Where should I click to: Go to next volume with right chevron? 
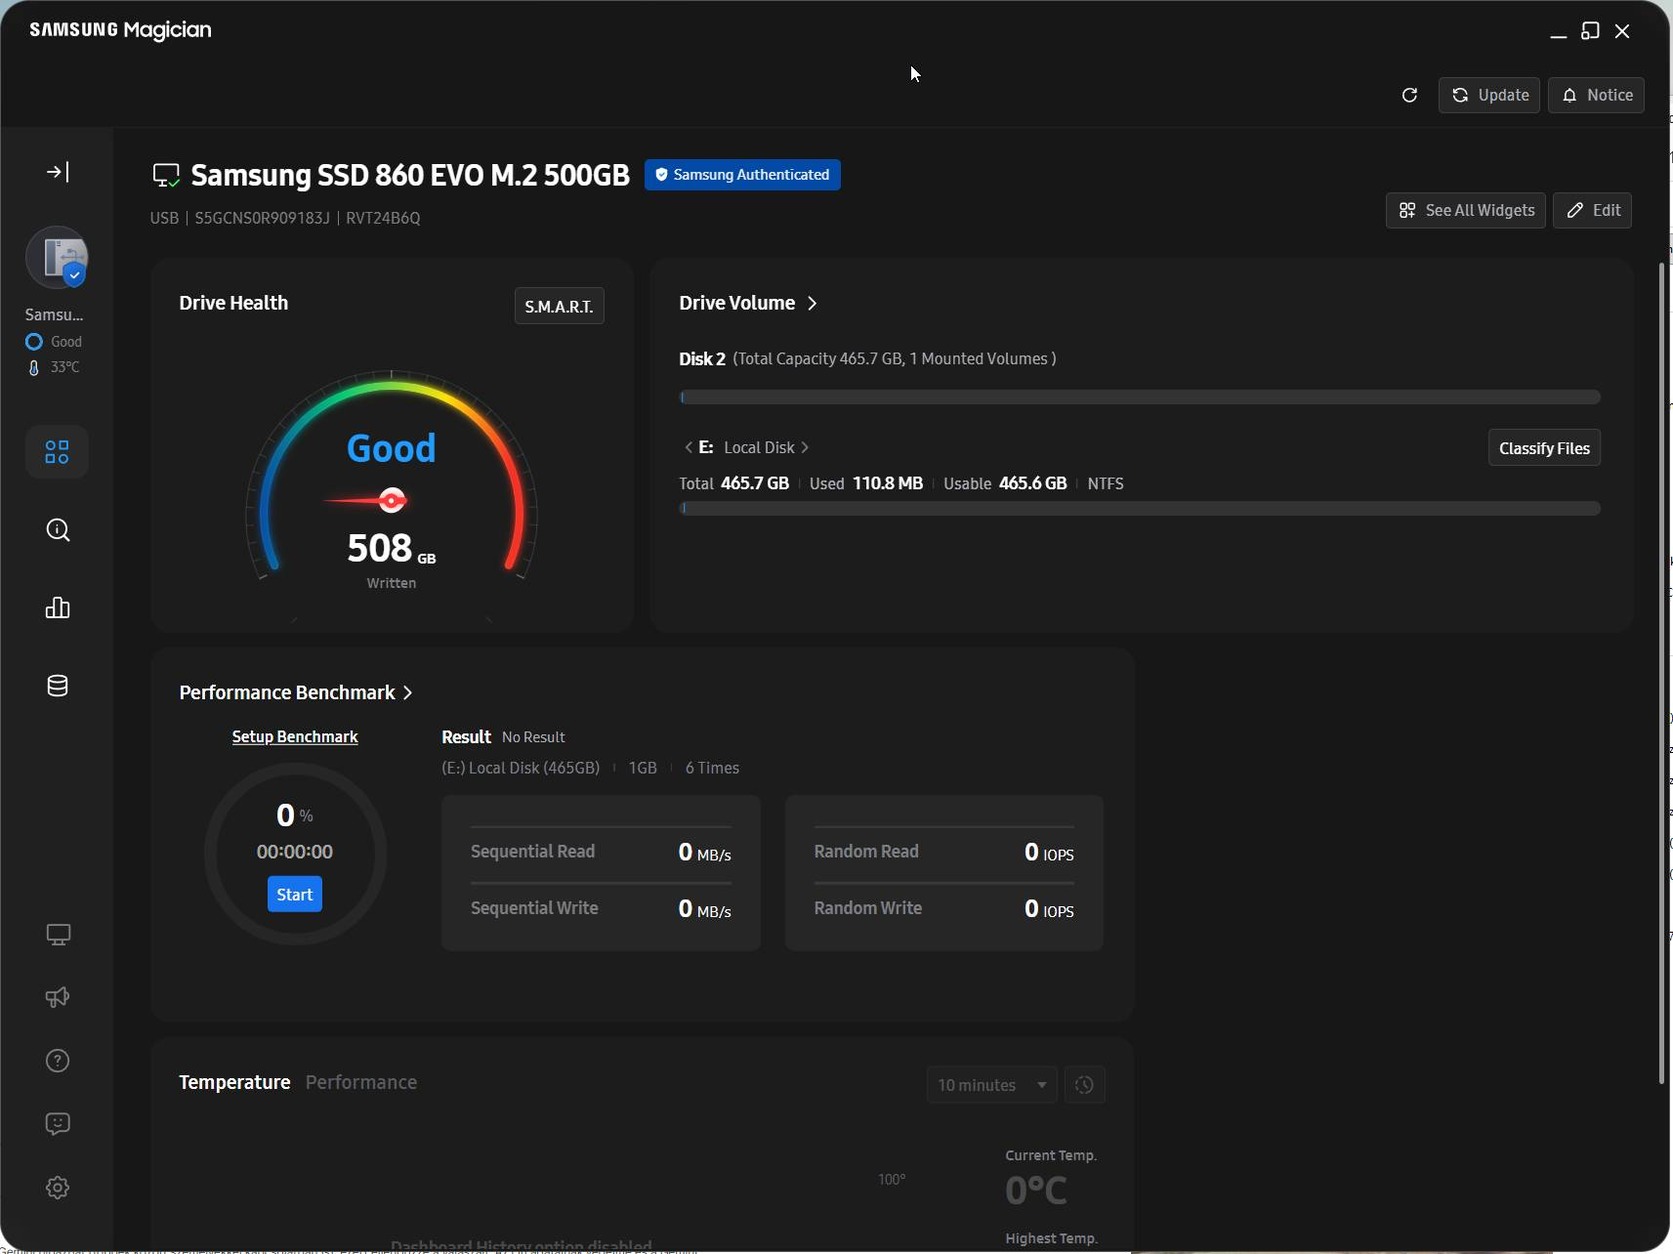pos(805,448)
